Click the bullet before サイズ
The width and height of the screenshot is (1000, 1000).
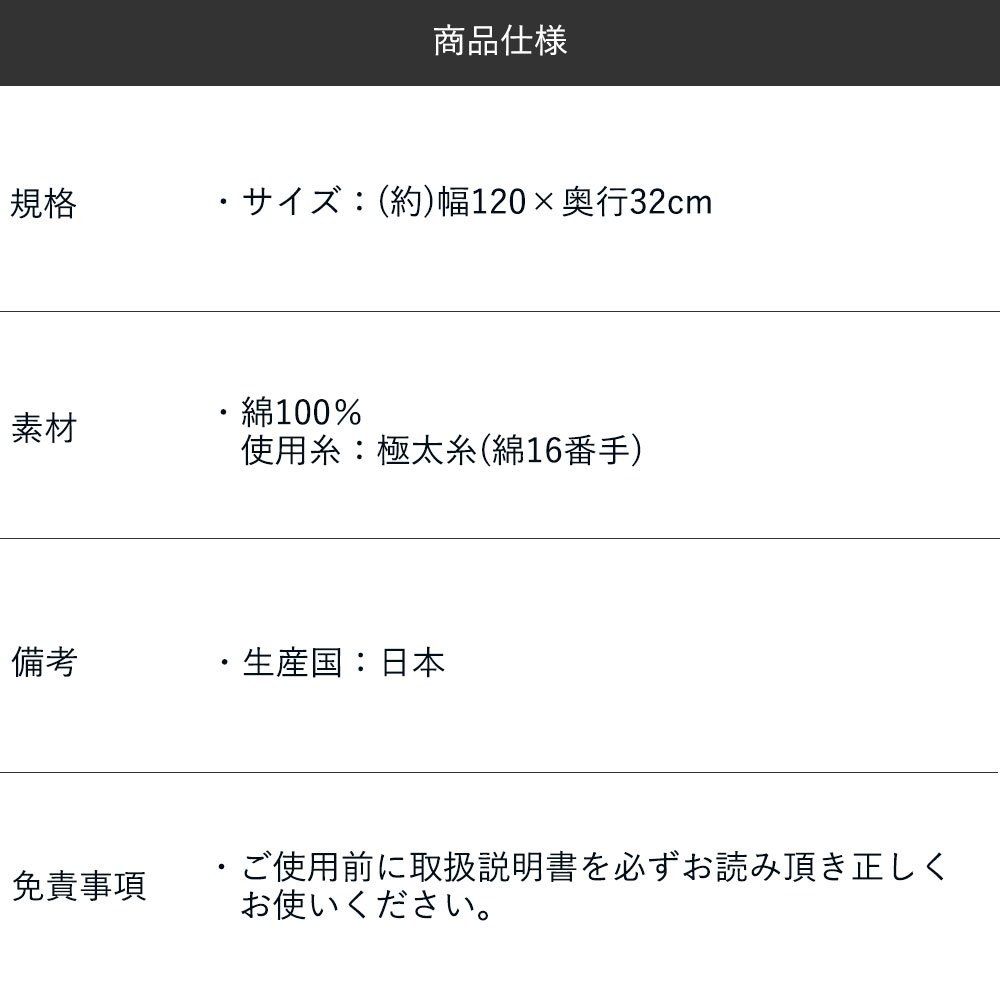click(224, 203)
